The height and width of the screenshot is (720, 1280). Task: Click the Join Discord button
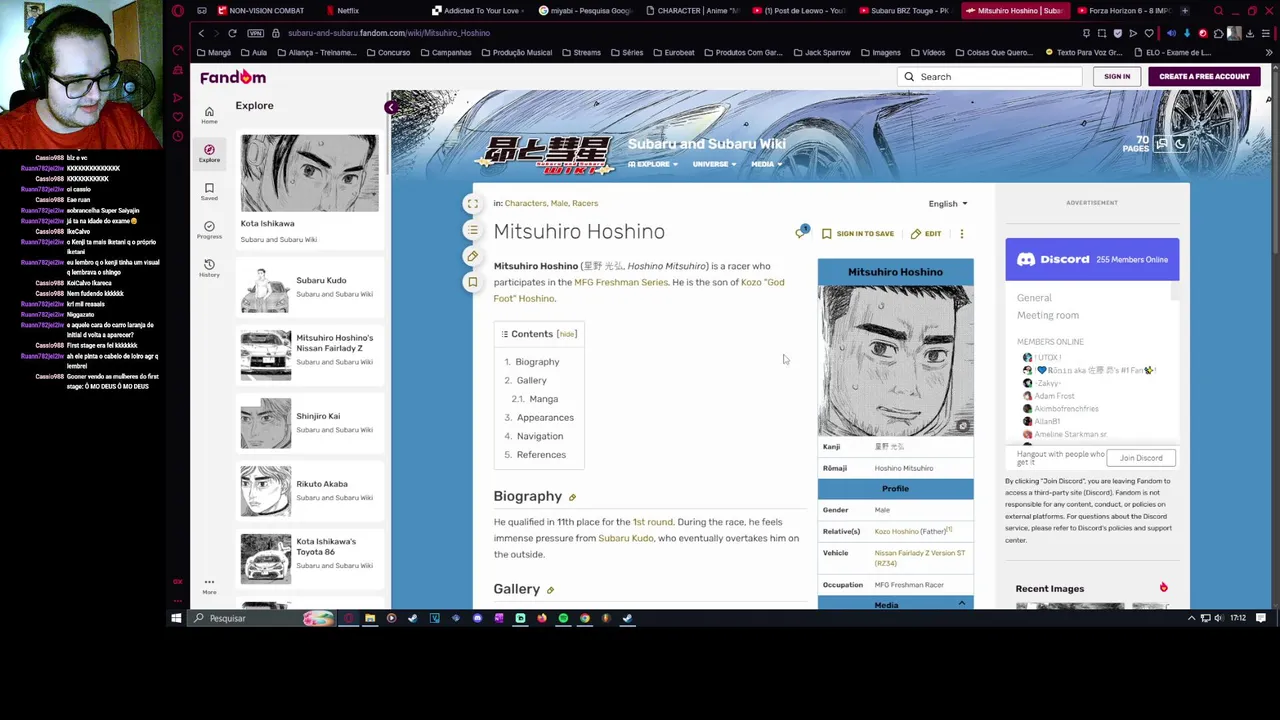click(1141, 458)
